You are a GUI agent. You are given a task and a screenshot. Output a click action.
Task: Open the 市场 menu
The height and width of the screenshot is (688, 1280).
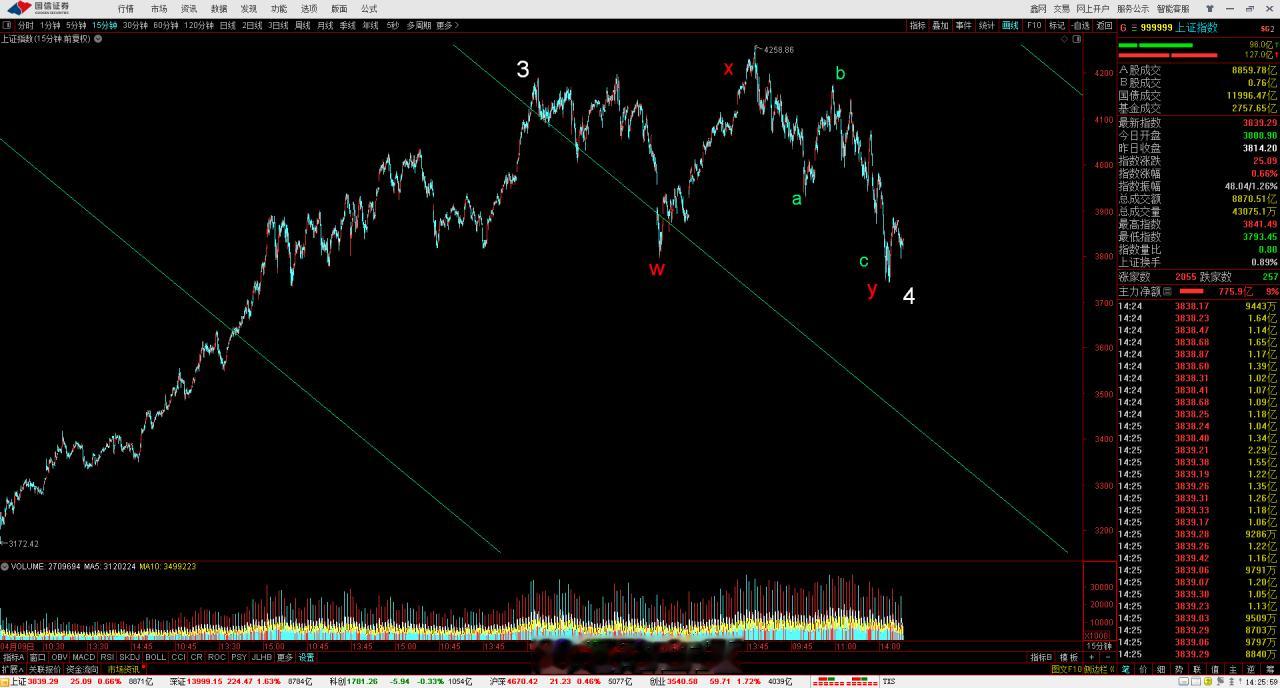159,8
